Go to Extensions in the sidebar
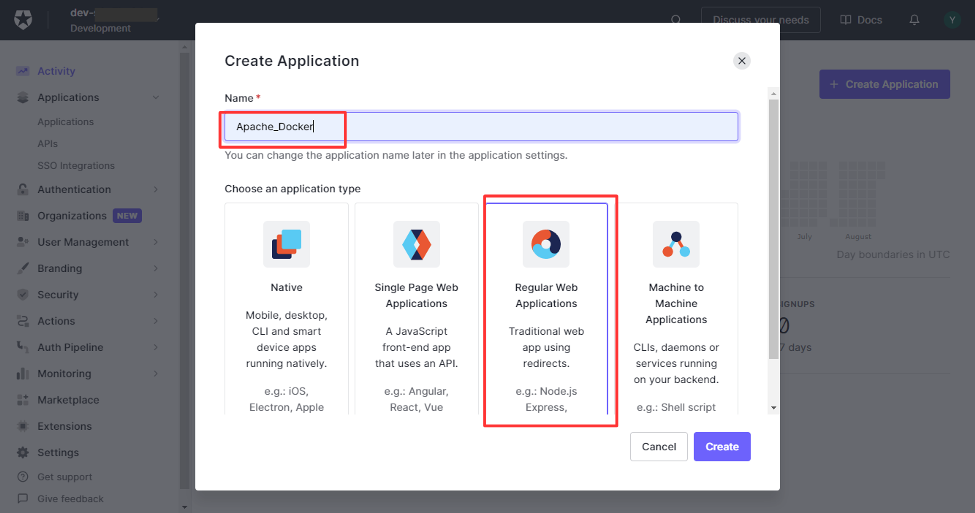Screen dimensions: 975x513 coord(64,426)
